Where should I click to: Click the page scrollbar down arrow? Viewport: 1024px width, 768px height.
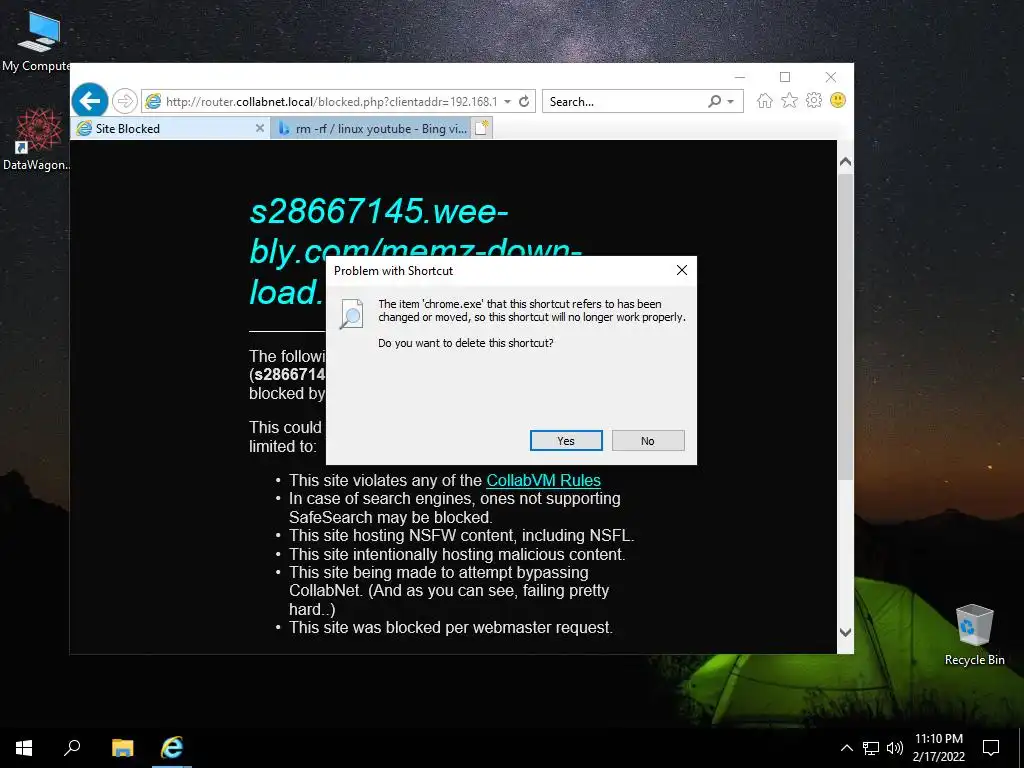click(x=845, y=632)
